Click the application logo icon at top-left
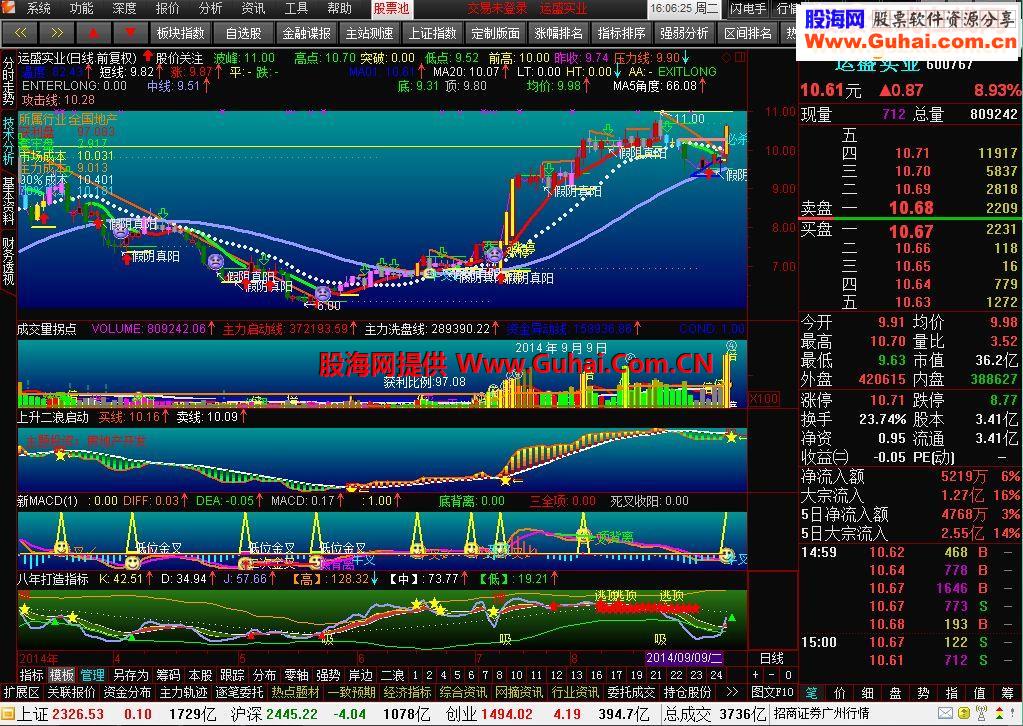This screenshot has width=1023, height=726. [10, 8]
